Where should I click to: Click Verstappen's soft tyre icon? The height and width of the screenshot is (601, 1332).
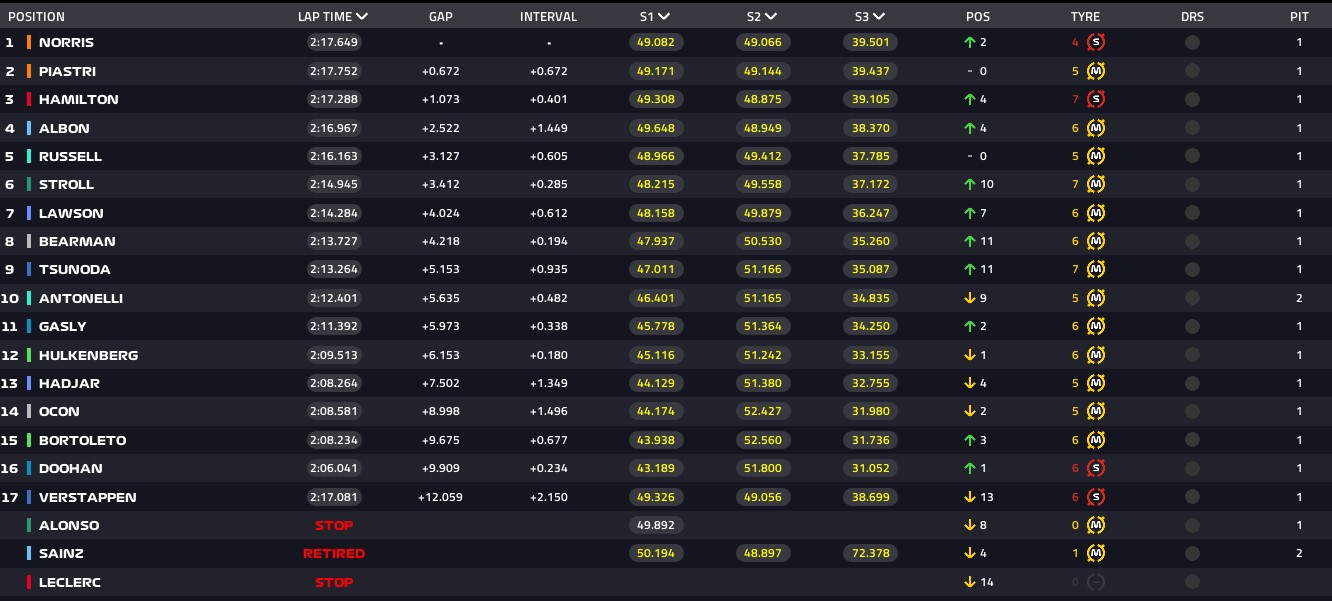tap(1096, 497)
